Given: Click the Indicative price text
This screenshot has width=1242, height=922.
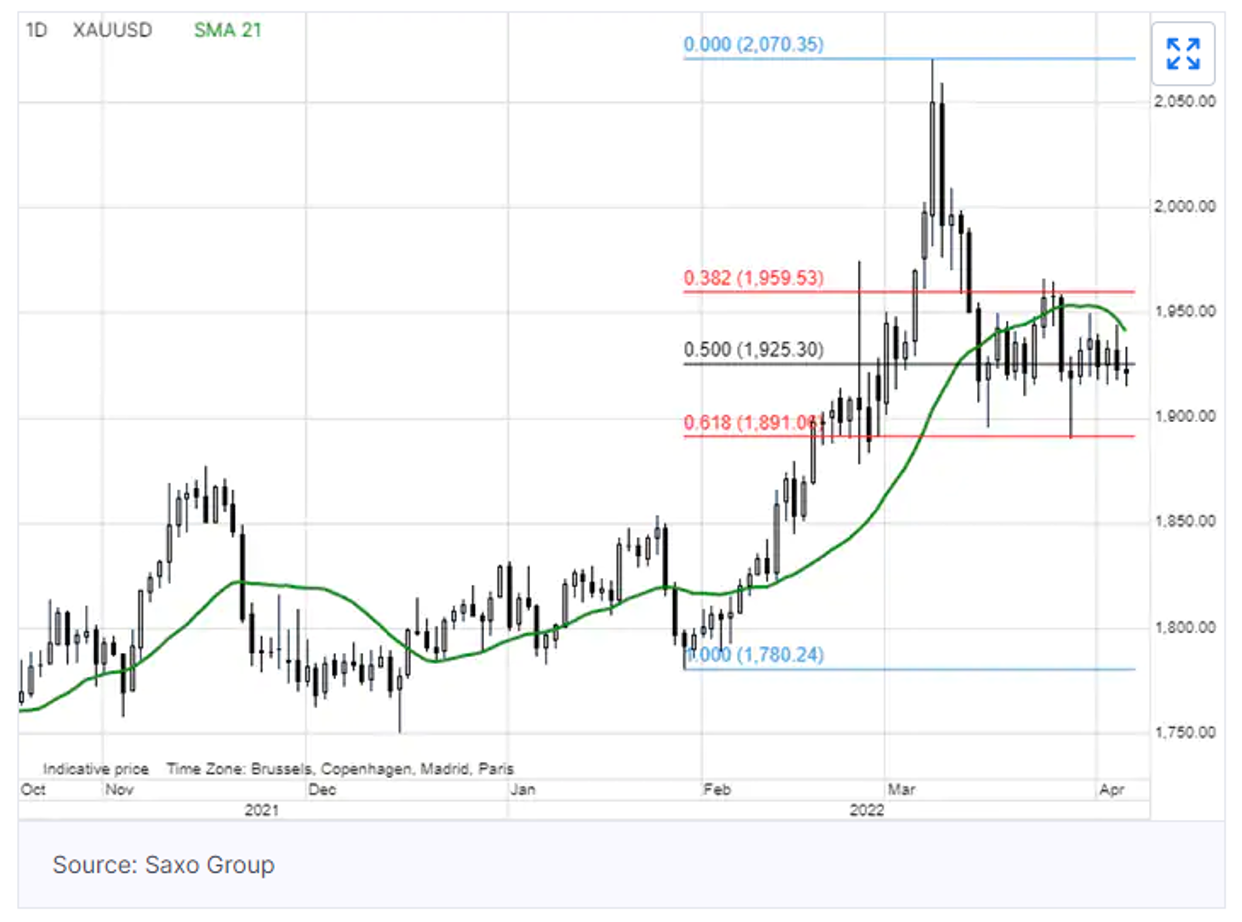Looking at the screenshot, I should click(96, 769).
